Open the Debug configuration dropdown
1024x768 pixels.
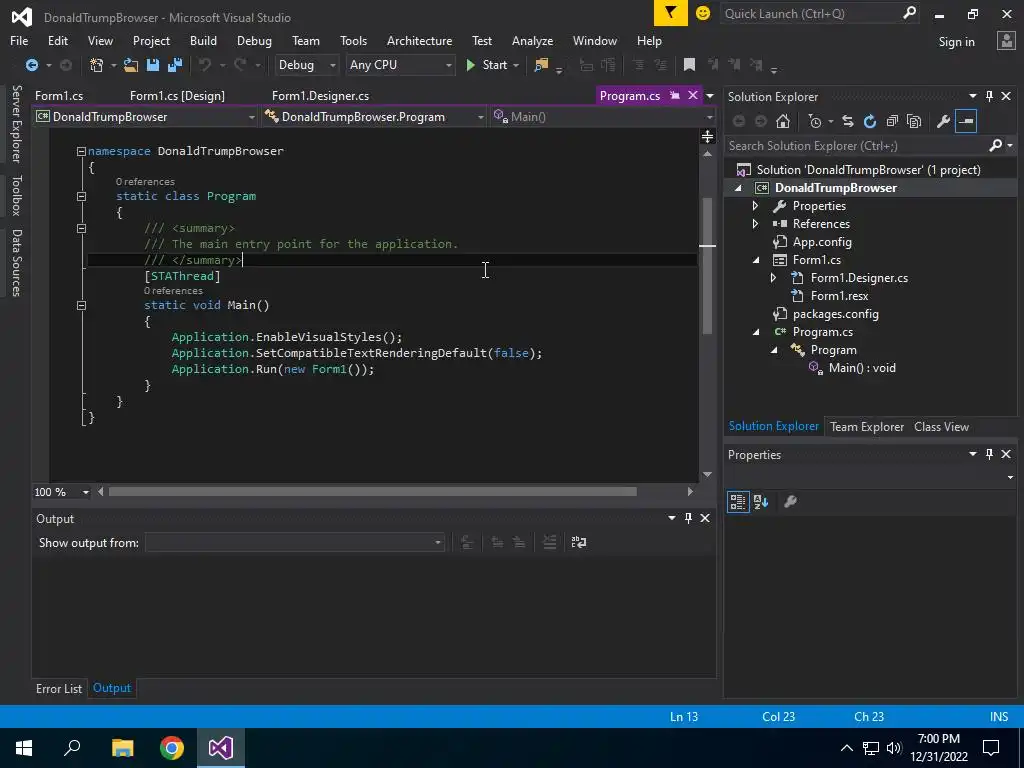click(307, 65)
